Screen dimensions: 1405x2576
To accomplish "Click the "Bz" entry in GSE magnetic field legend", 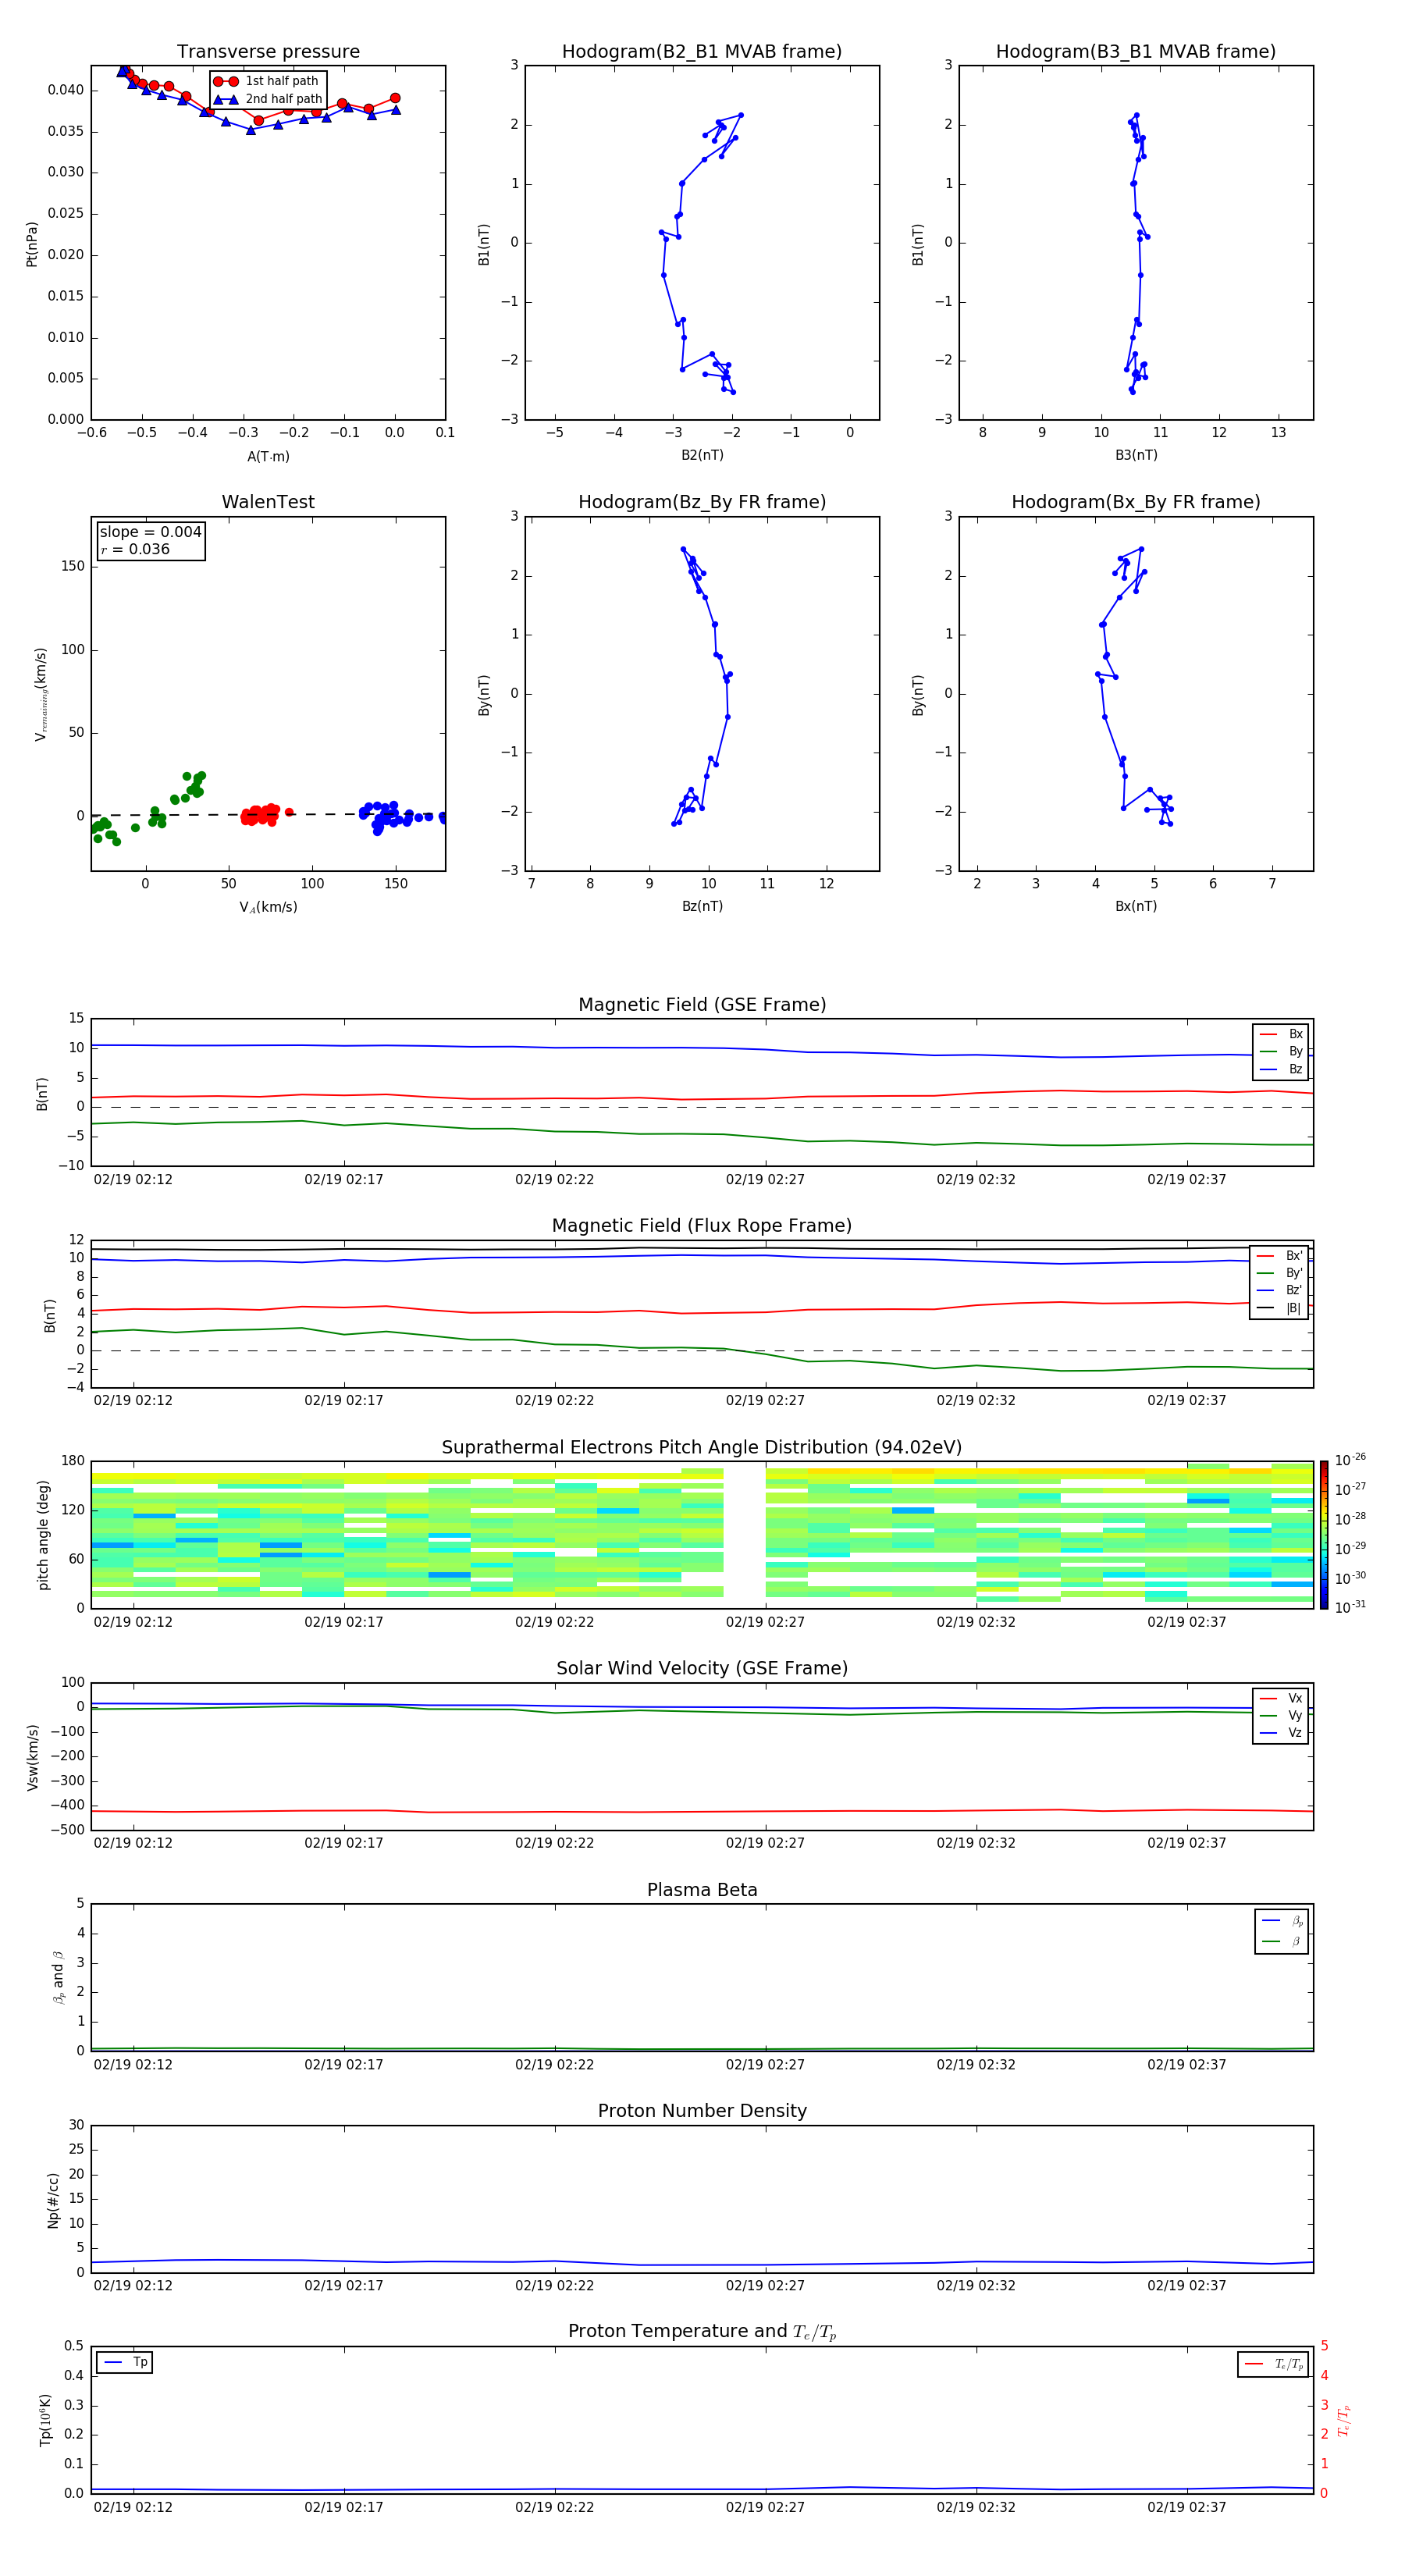I will (1282, 1069).
